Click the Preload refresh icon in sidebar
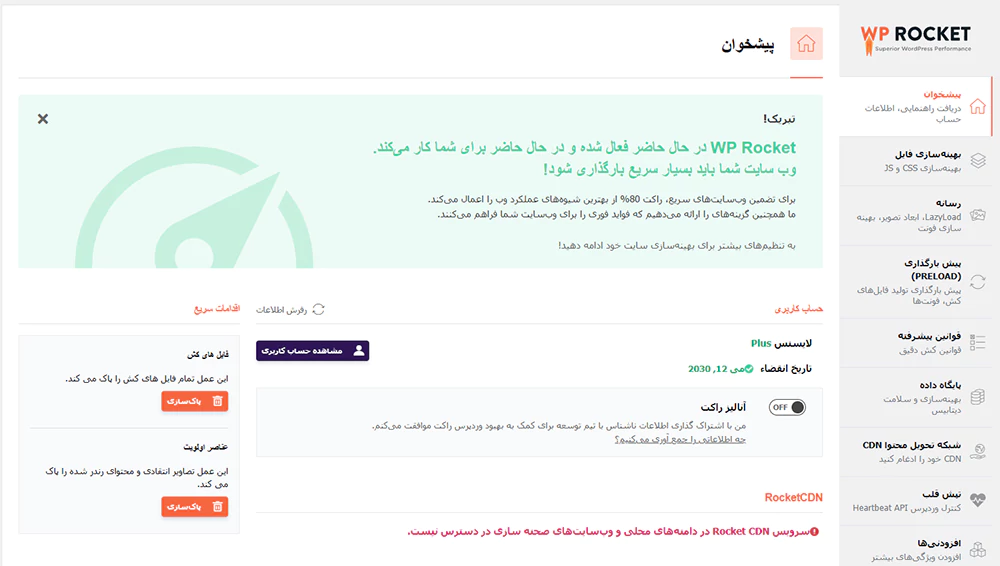Screen dimensions: 1000x566 coord(978,281)
